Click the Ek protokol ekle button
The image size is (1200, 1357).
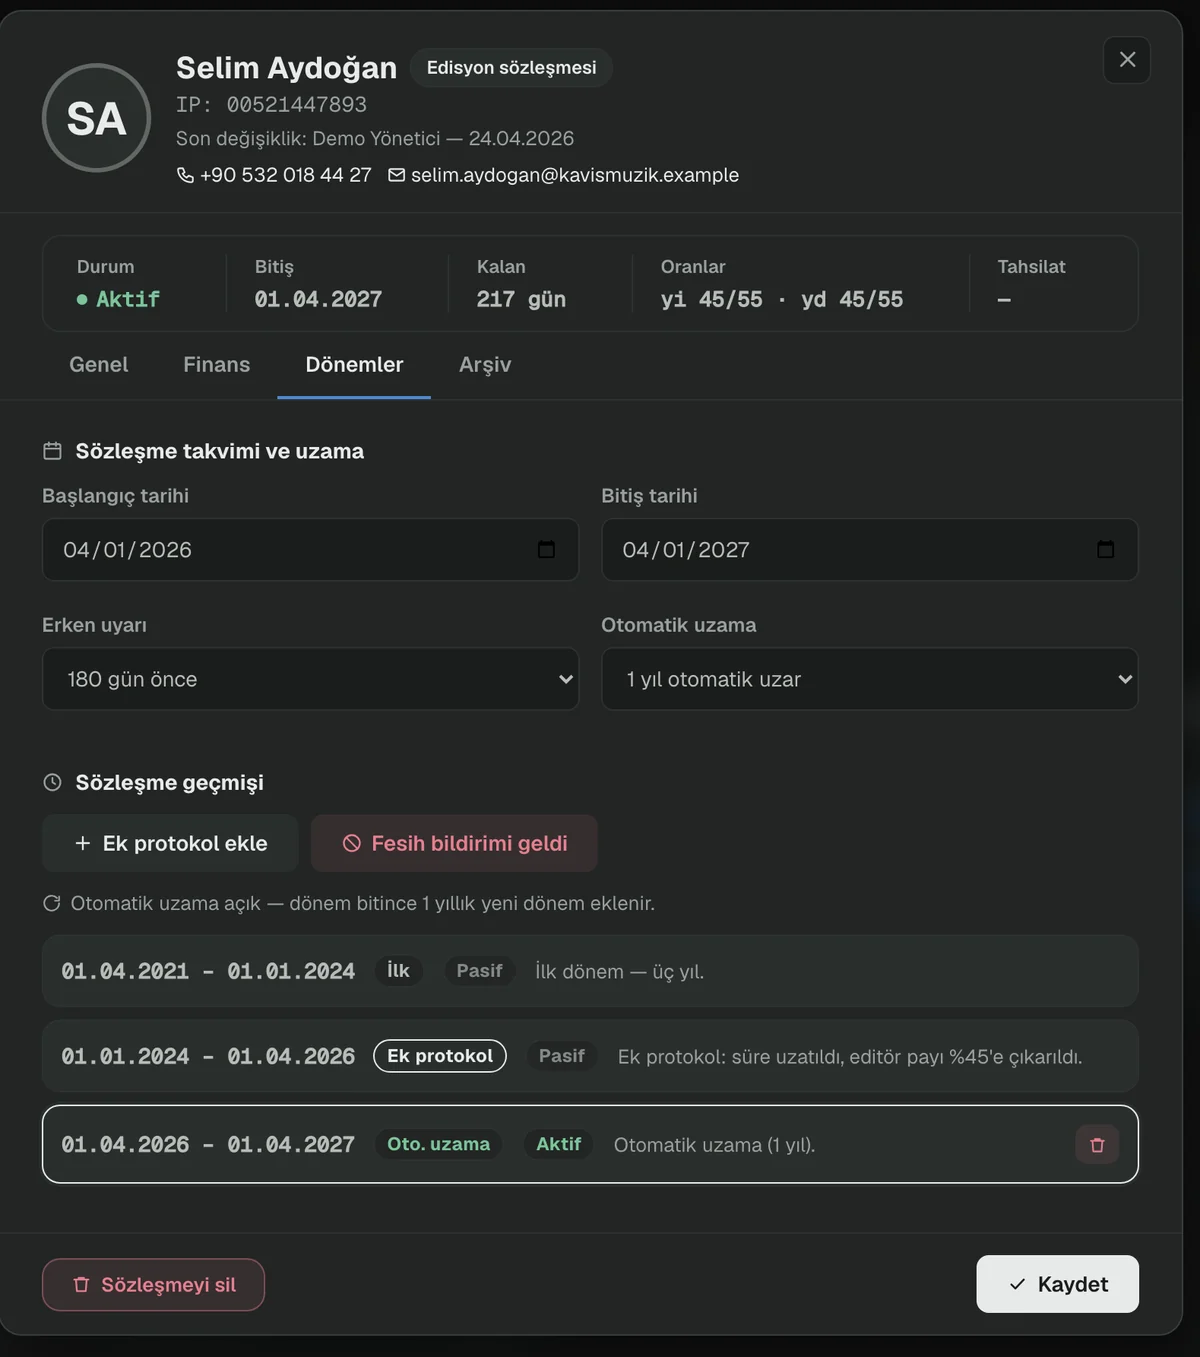click(x=170, y=843)
